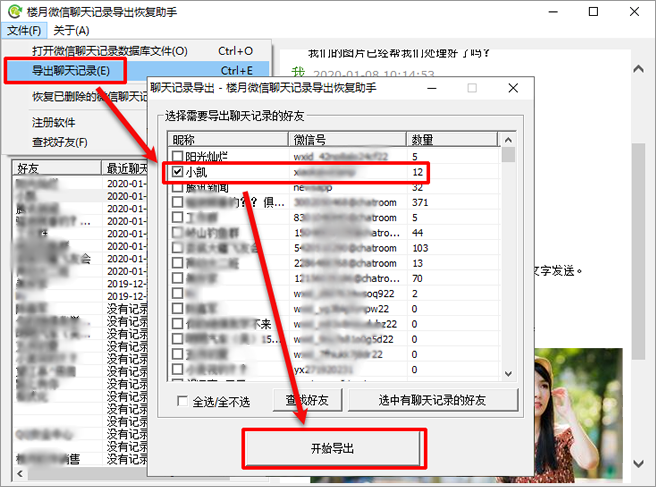Check the checkbox in the row with count 371
Viewport: 656px width, 487px height.
coord(177,202)
